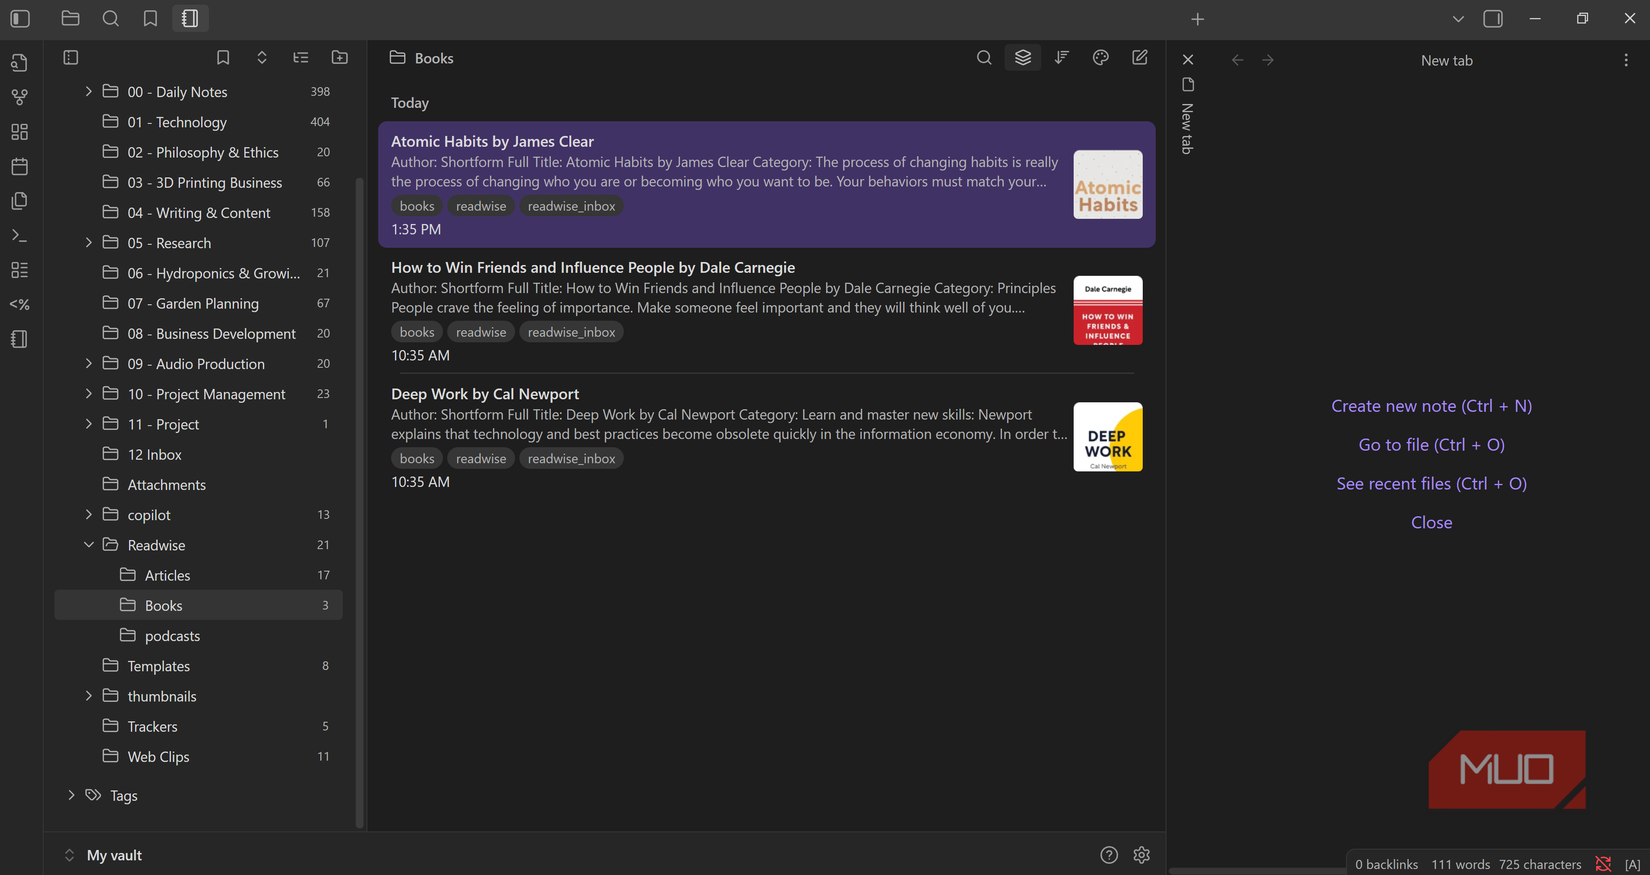
Task: Change sort order of Books list
Action: tap(1062, 58)
